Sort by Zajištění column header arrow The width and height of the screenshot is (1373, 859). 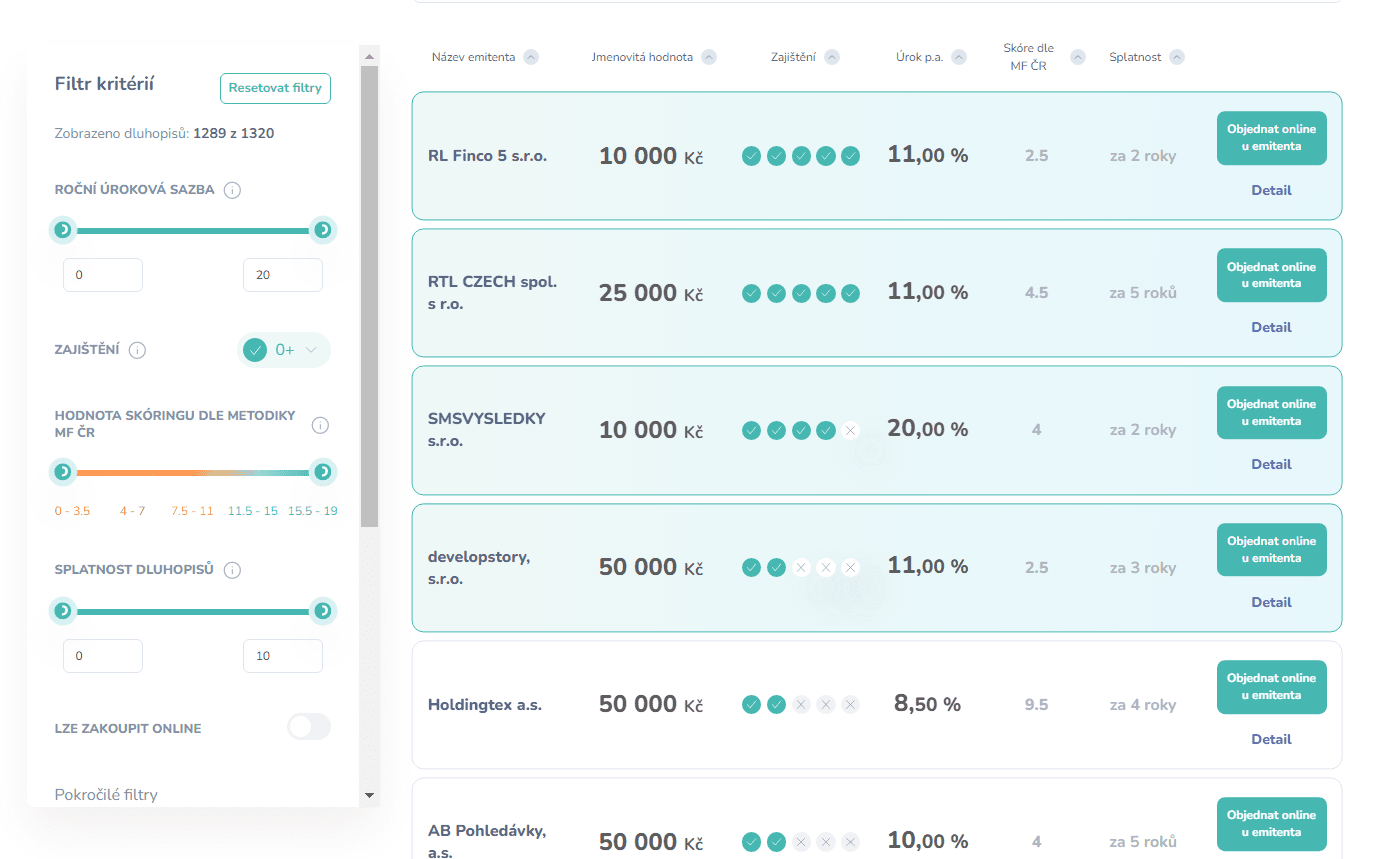[832, 57]
